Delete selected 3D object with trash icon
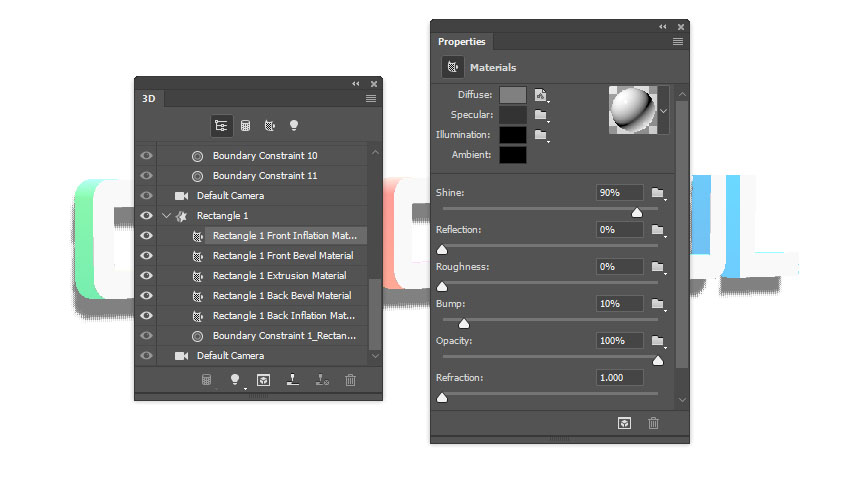The image size is (850, 485). coord(351,380)
